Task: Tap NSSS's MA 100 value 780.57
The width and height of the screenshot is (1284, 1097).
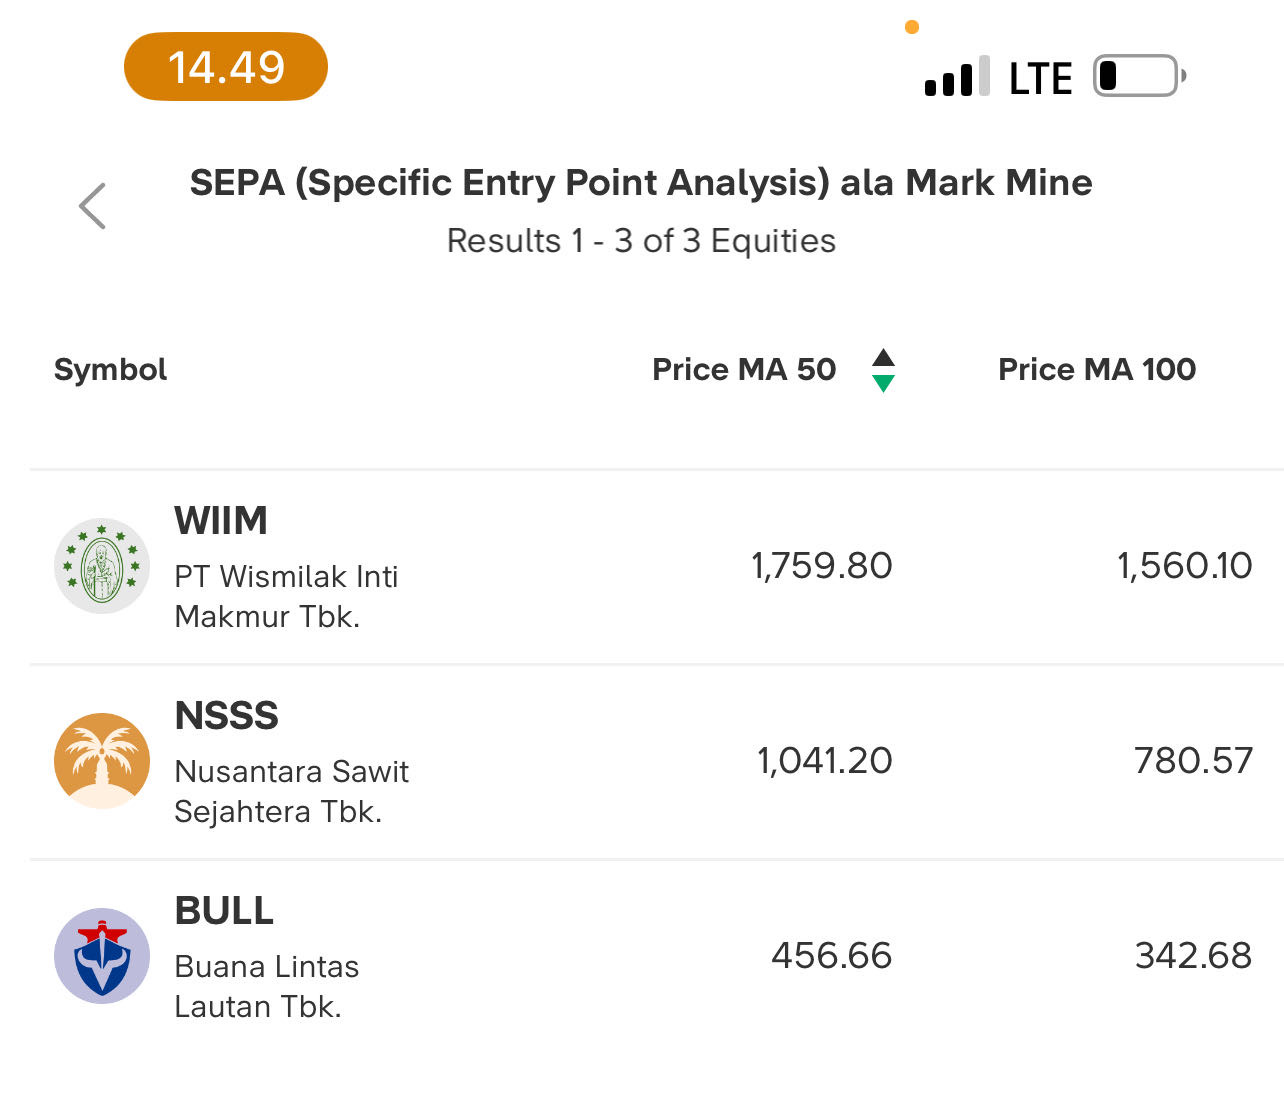Action: click(1193, 761)
